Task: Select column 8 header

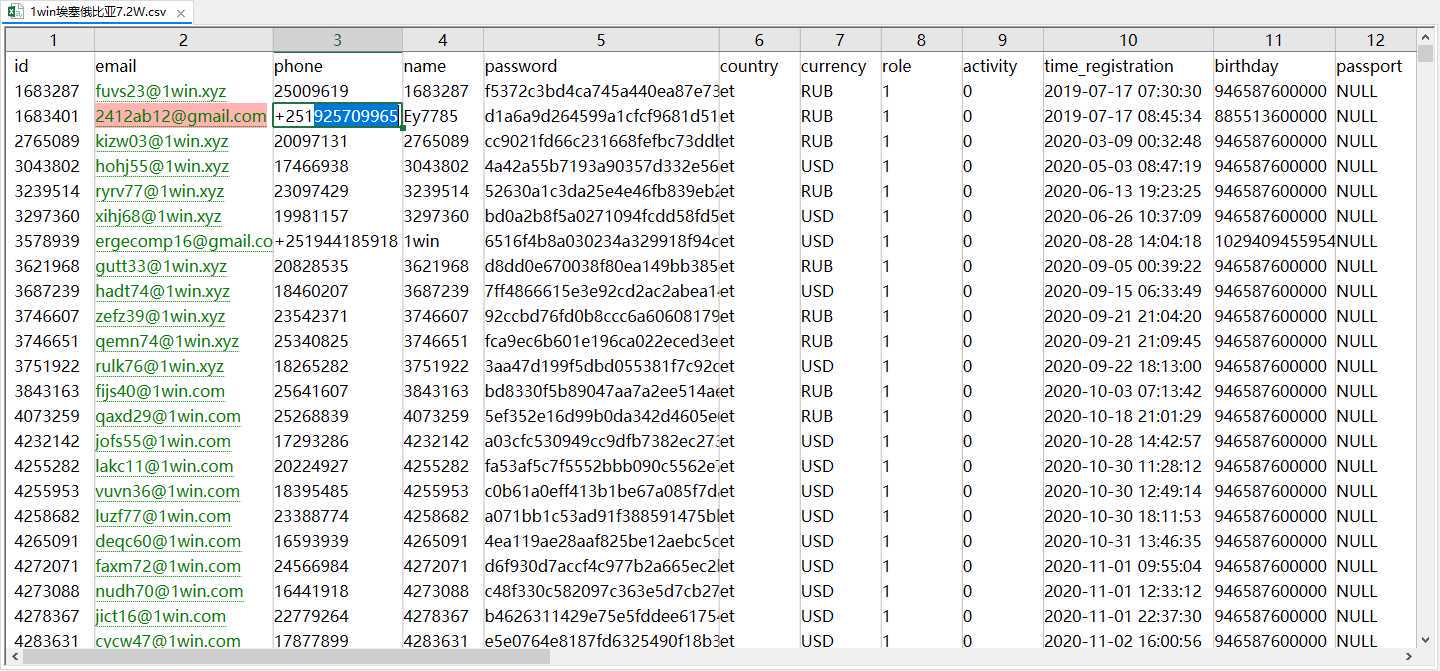Action: (921, 40)
